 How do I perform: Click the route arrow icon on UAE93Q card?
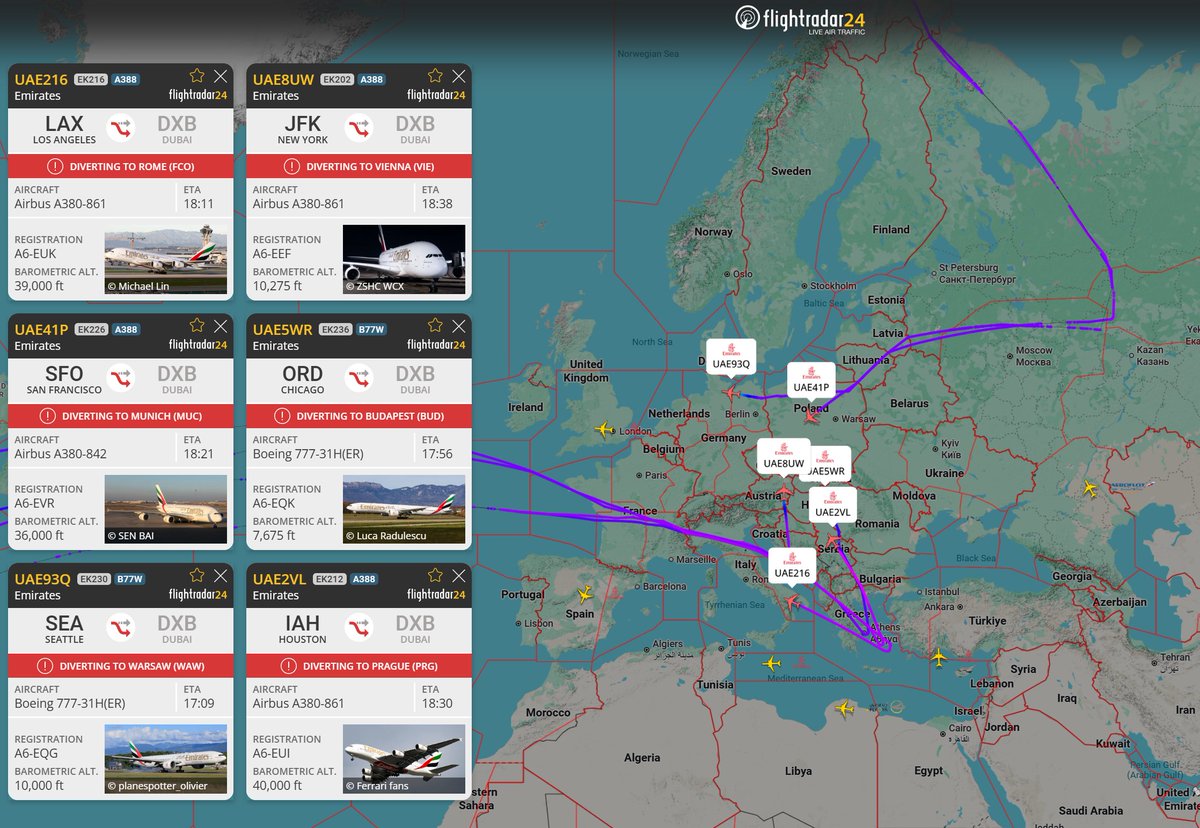119,629
